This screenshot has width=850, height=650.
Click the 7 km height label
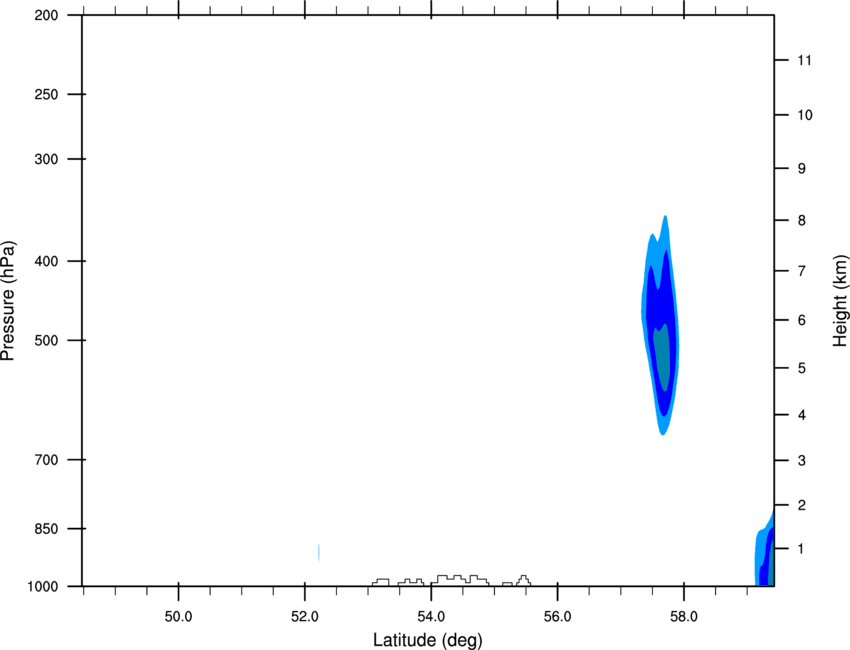(x=802, y=271)
